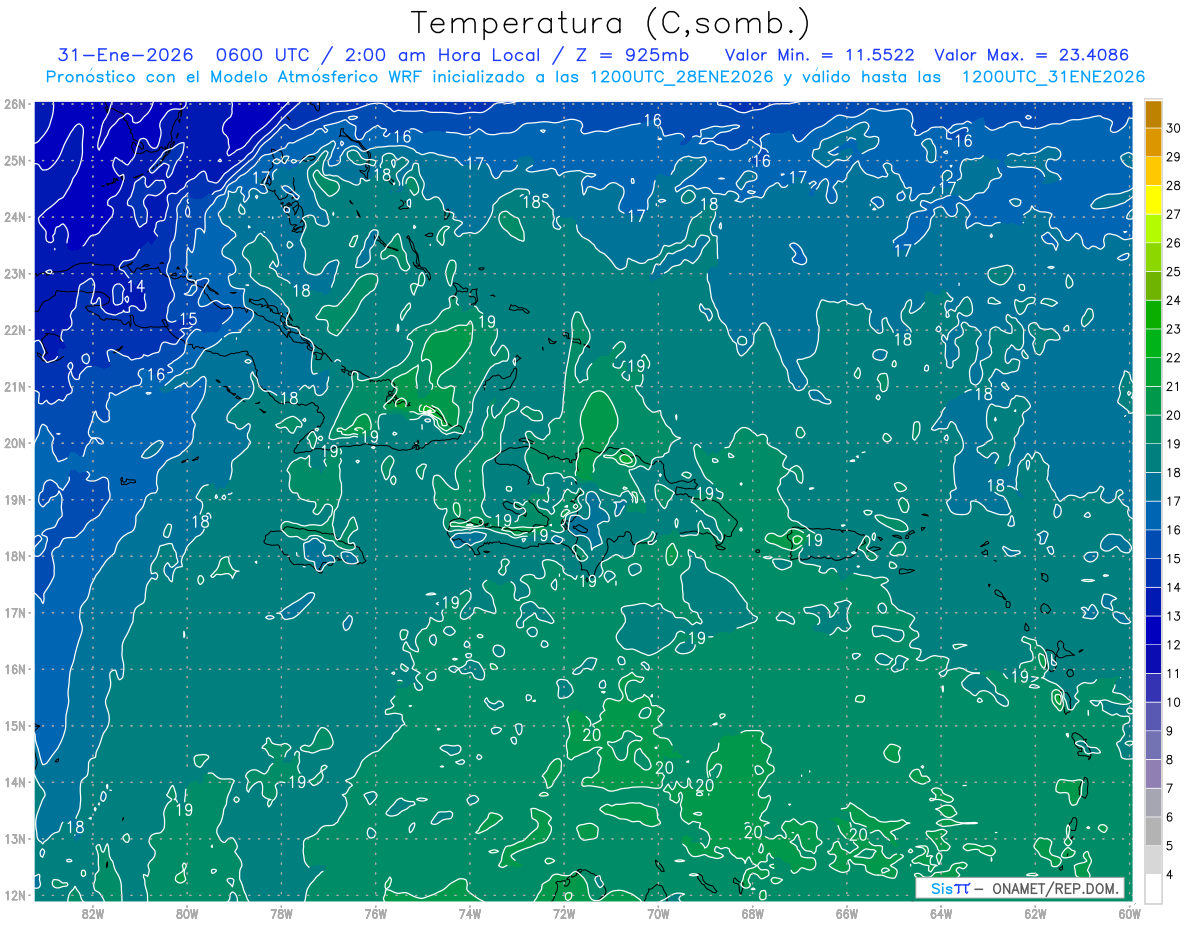1200x927 pixels.
Task: Click the 15 contour label on the map
Action: 188,320
